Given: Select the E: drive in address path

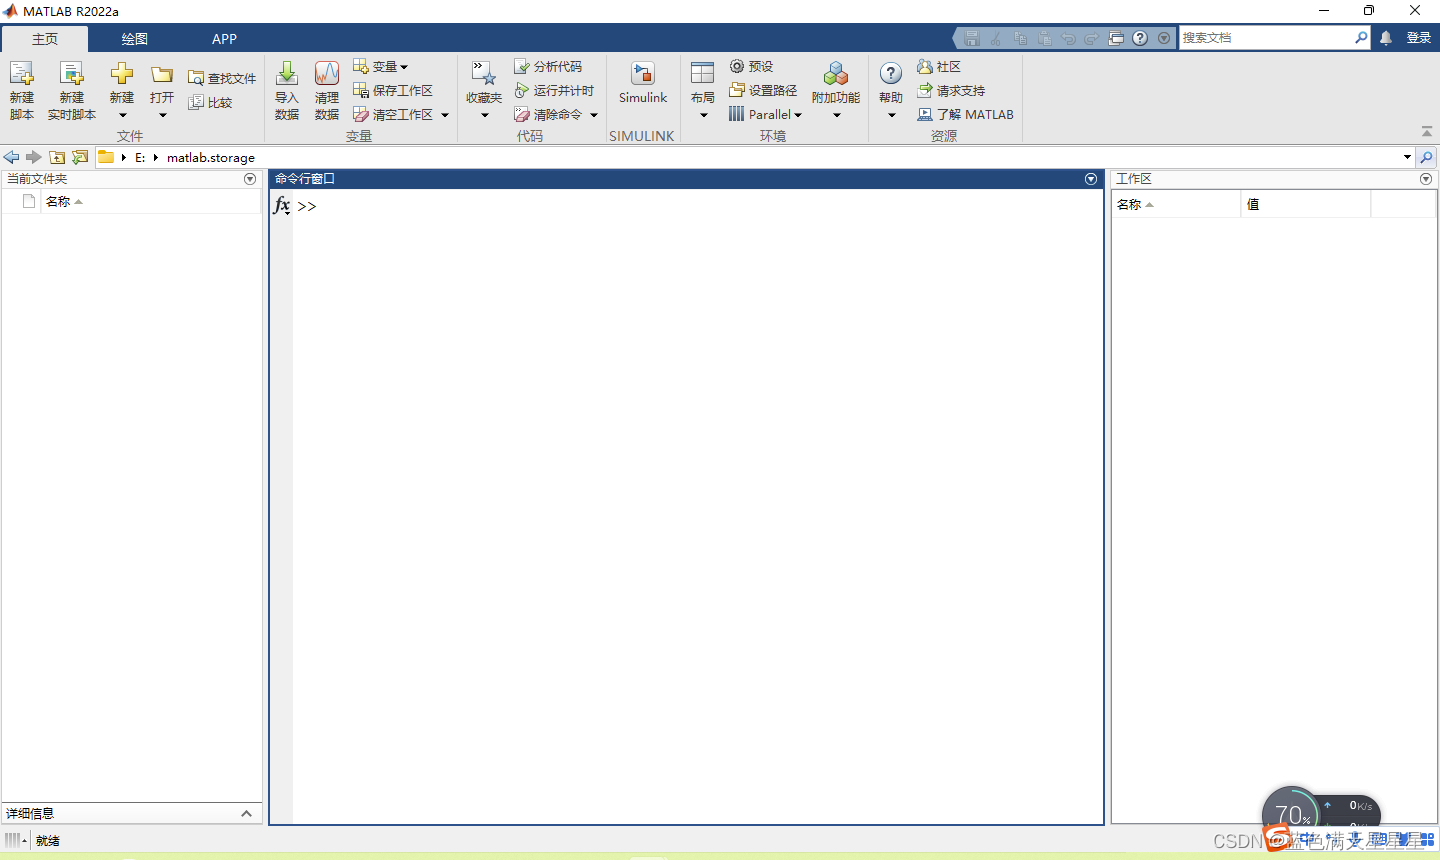Looking at the screenshot, I should click(x=140, y=157).
